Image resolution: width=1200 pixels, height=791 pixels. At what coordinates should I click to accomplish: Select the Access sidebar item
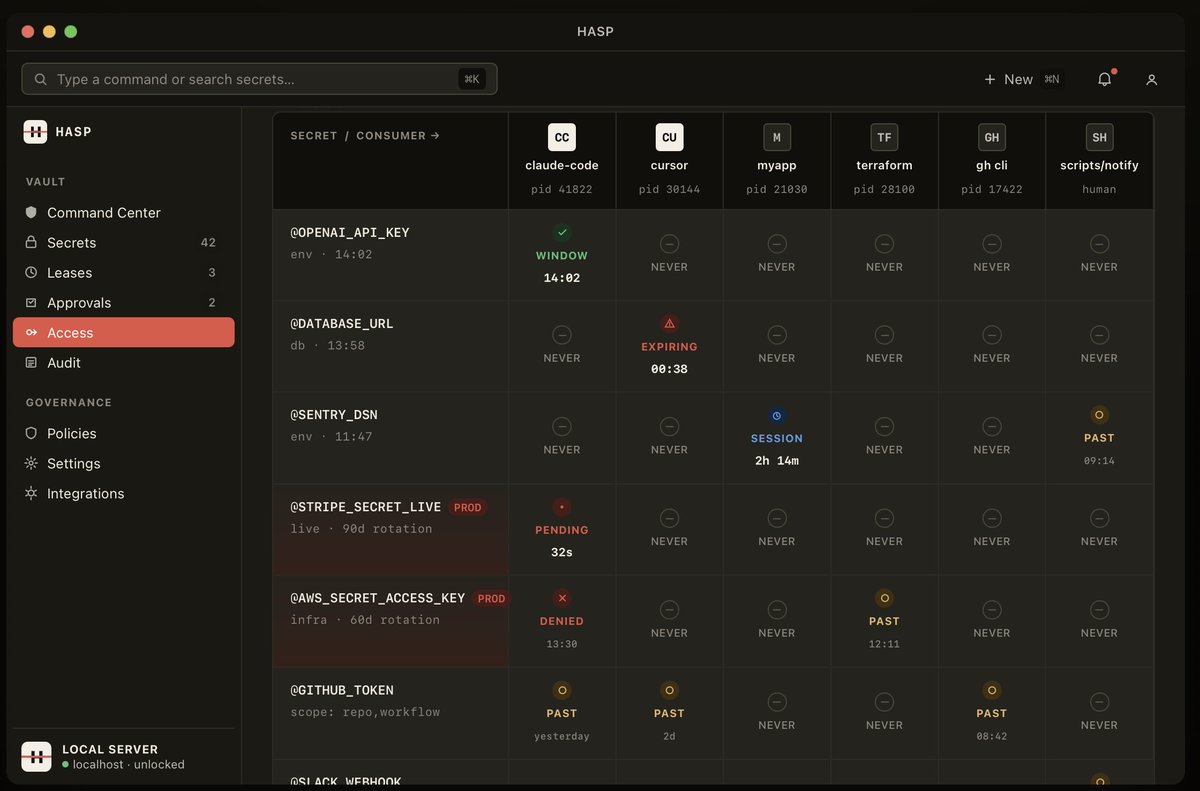pos(124,332)
